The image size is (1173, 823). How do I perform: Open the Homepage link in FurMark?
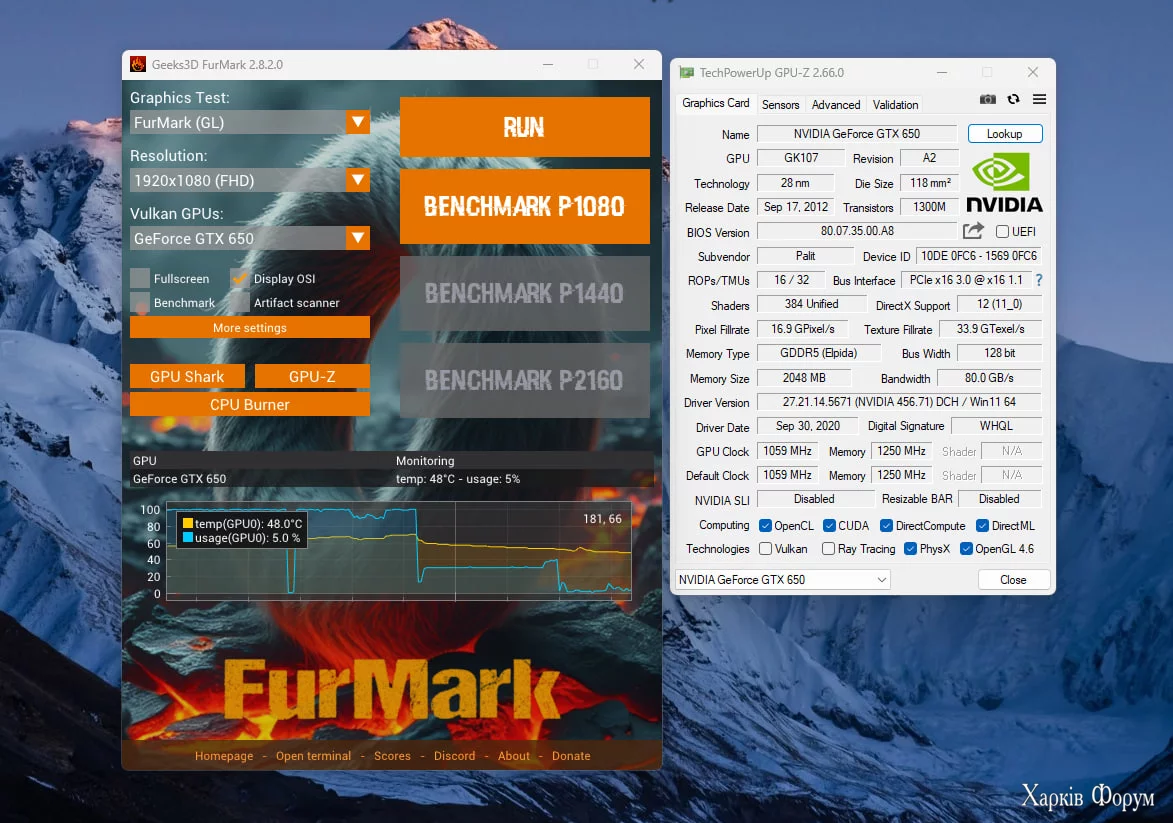pos(224,756)
